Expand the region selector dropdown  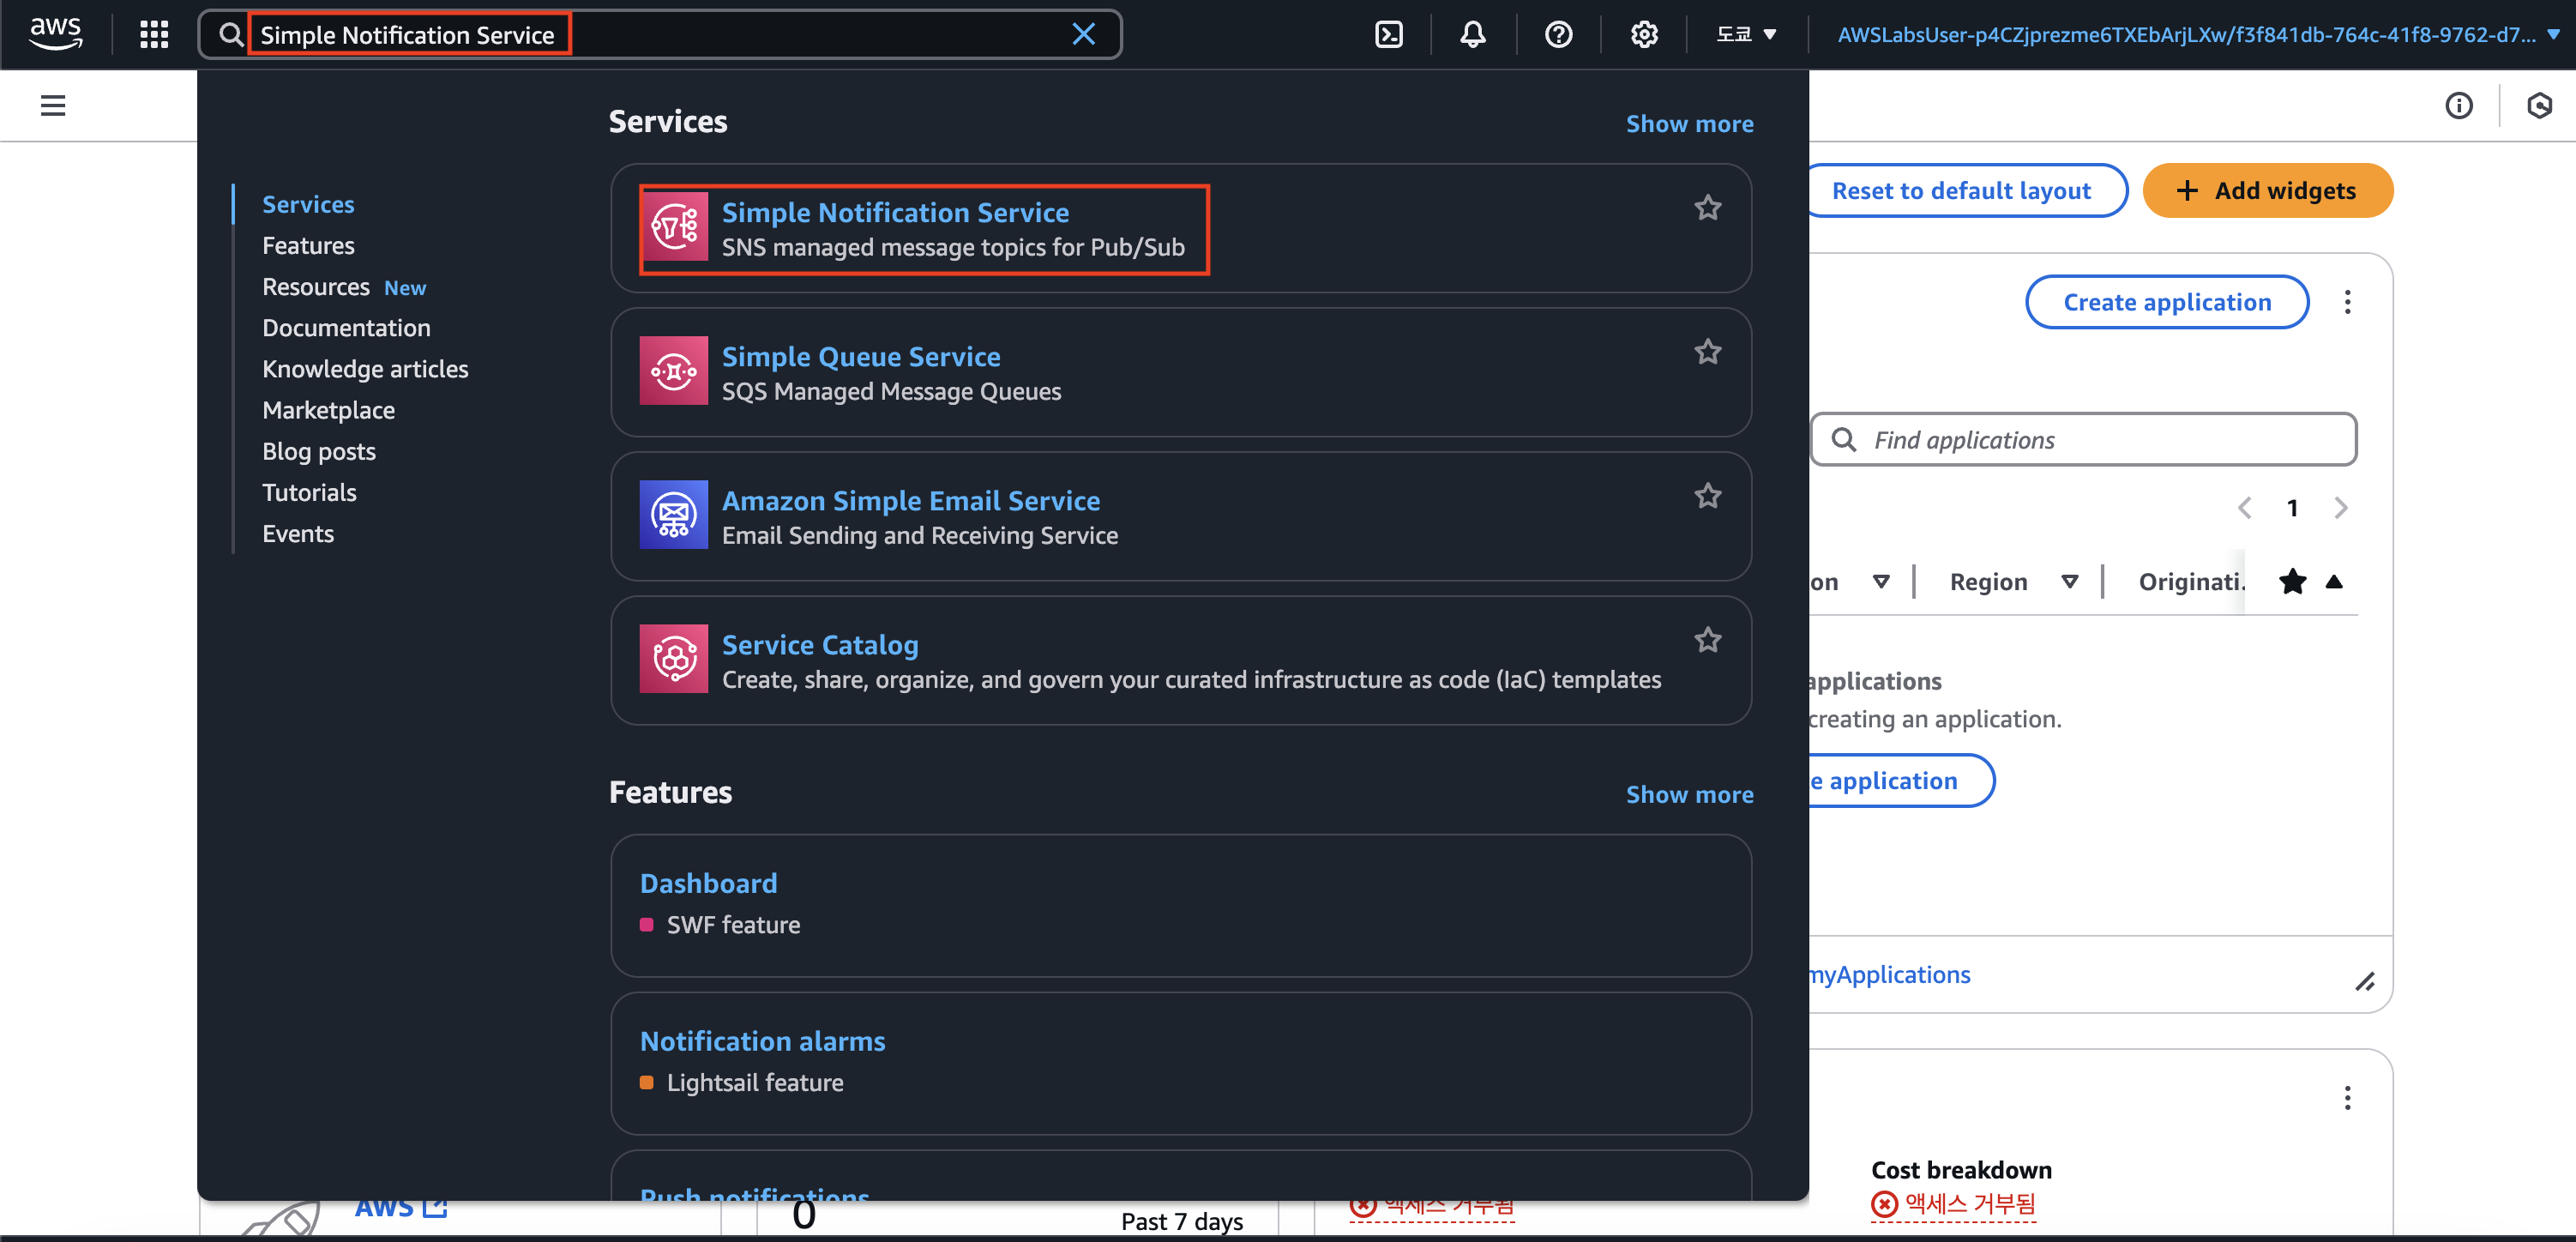click(x=1746, y=35)
